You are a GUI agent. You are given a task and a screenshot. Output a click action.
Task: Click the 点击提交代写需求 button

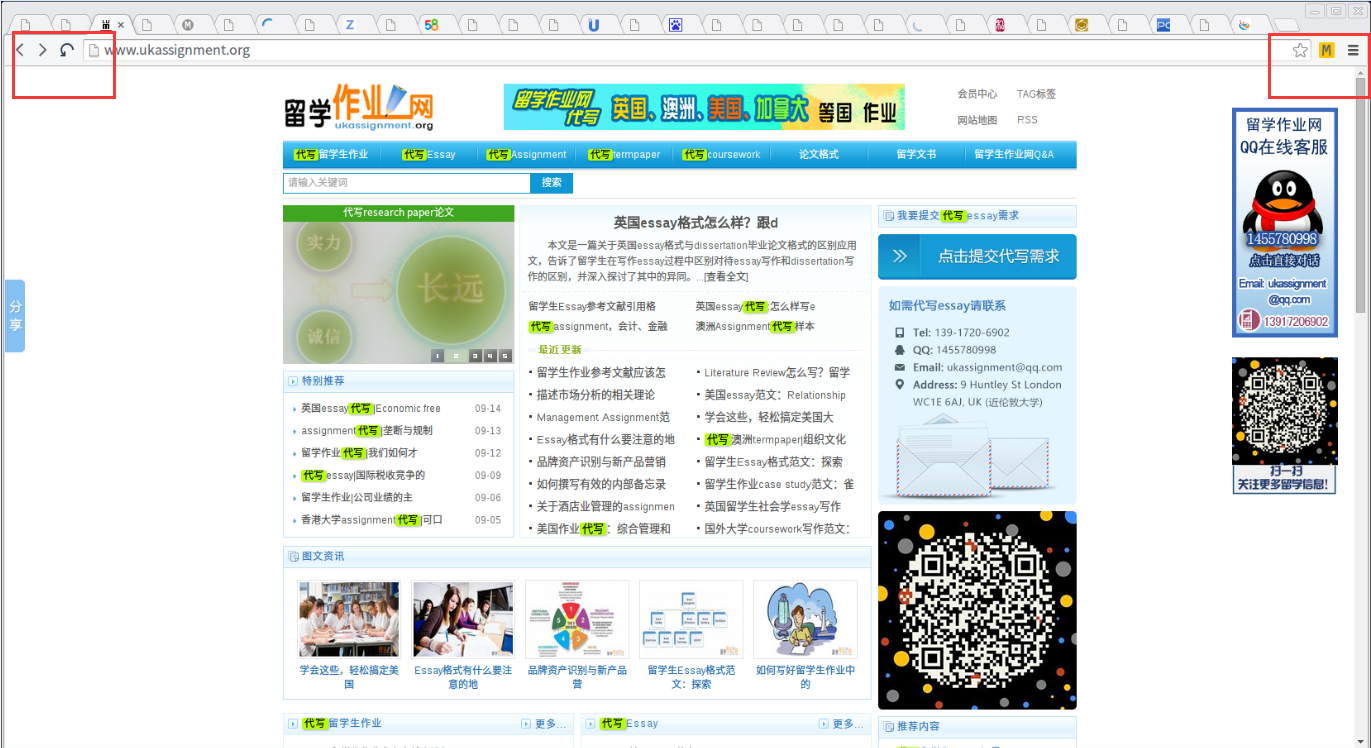tap(977, 257)
